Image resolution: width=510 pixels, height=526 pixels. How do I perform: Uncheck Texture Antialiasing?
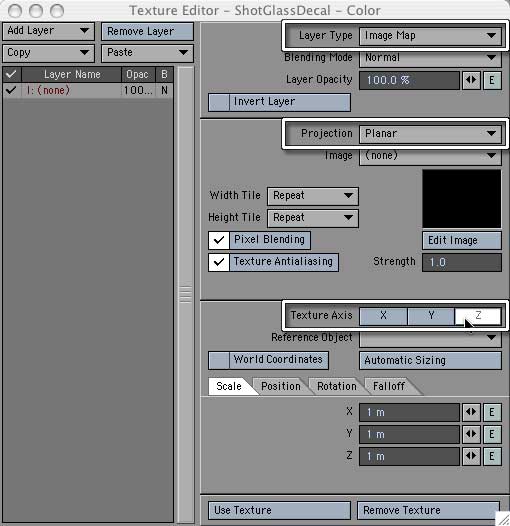[219, 262]
